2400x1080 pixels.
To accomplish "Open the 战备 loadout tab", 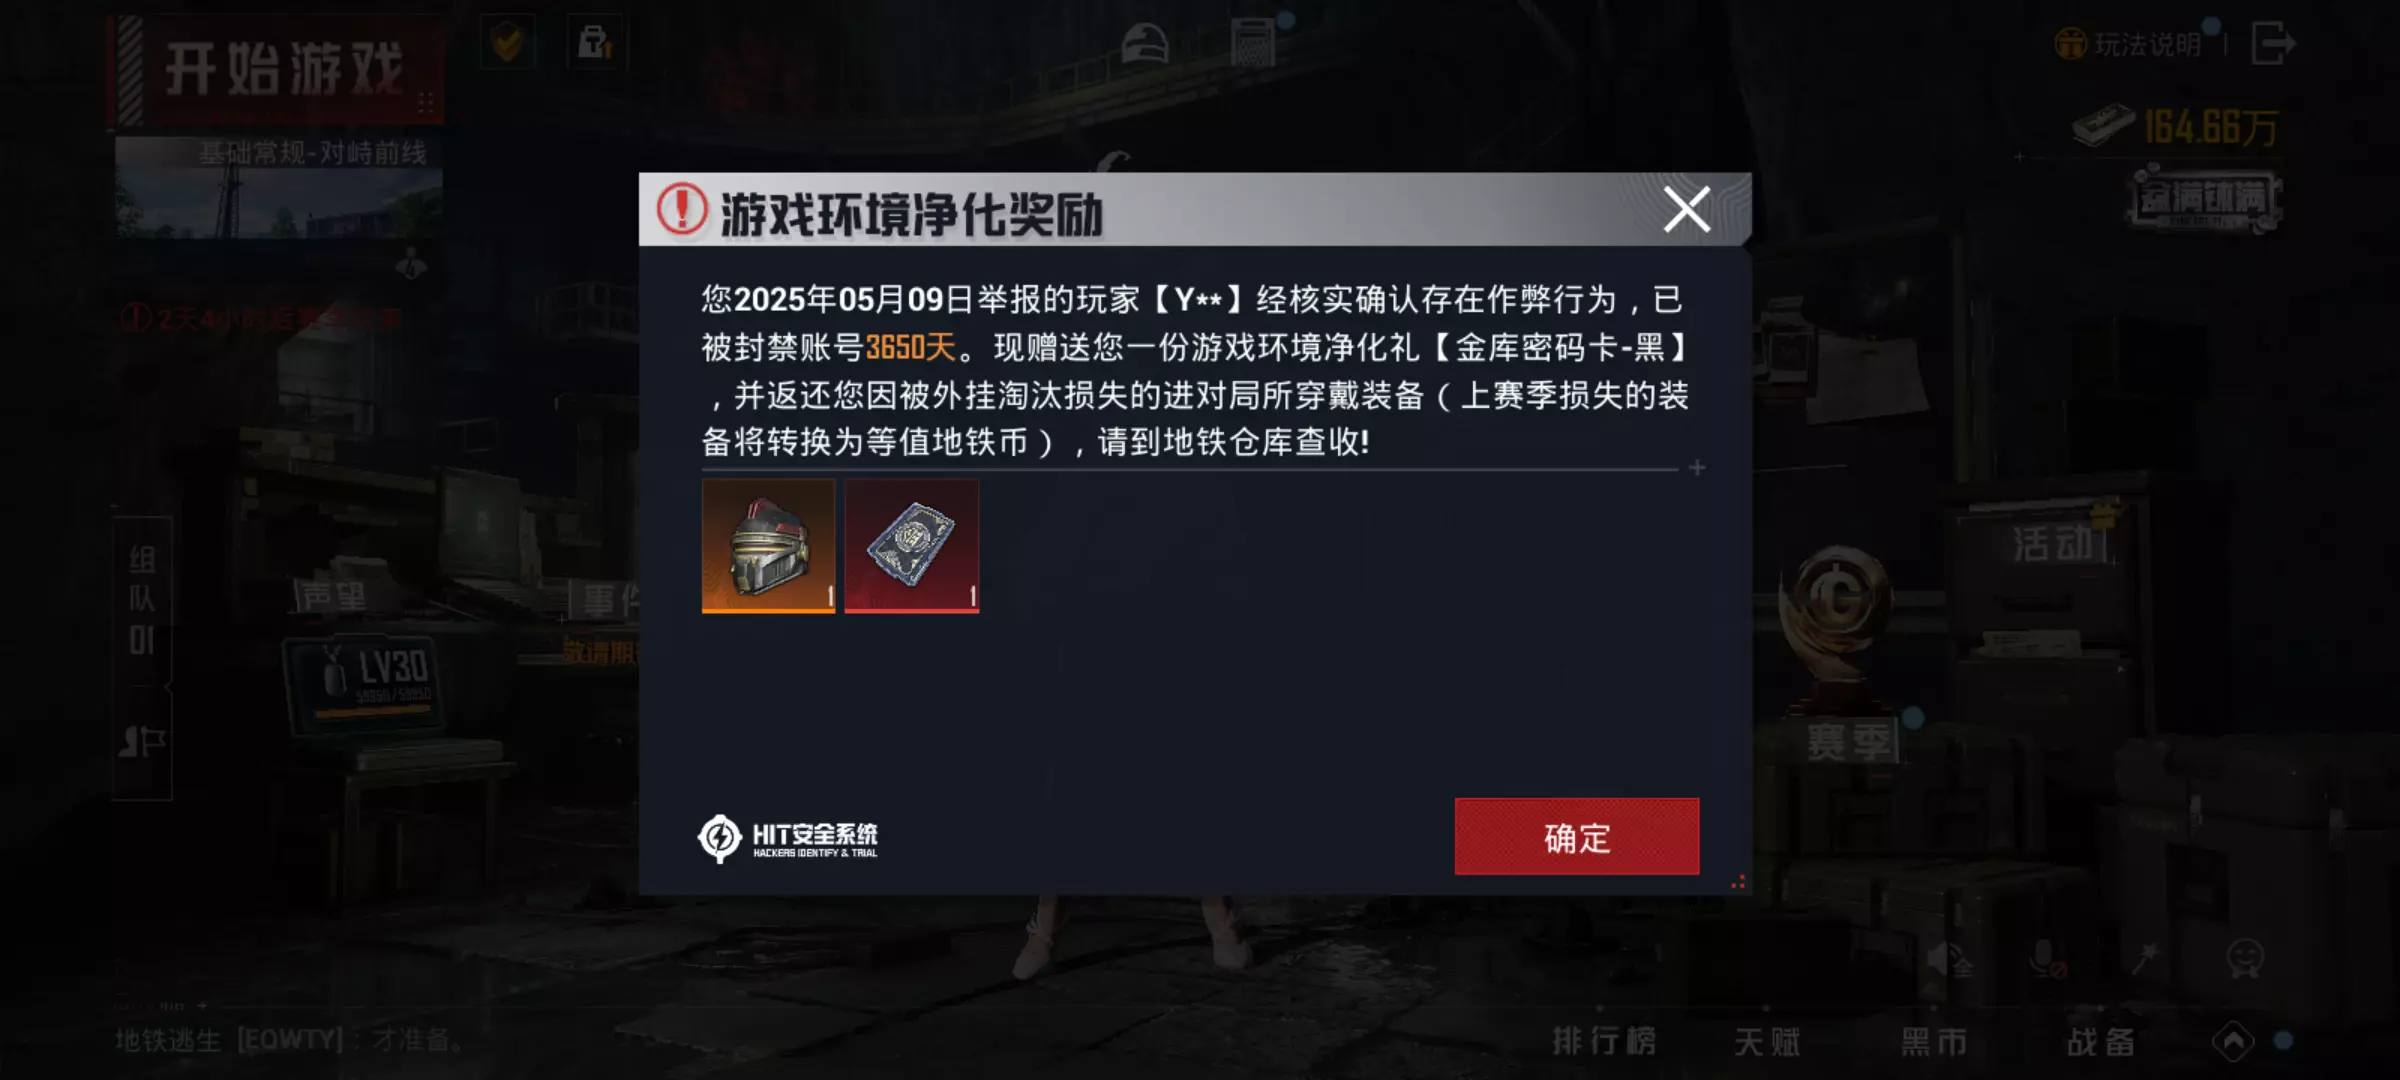I will (2100, 1041).
